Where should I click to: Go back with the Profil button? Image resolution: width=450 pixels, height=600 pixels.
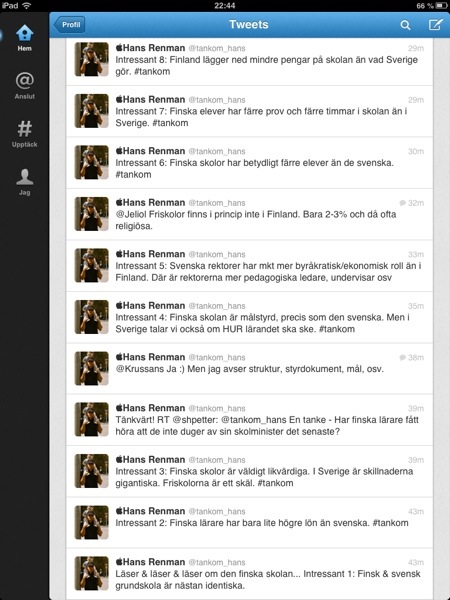point(69,25)
